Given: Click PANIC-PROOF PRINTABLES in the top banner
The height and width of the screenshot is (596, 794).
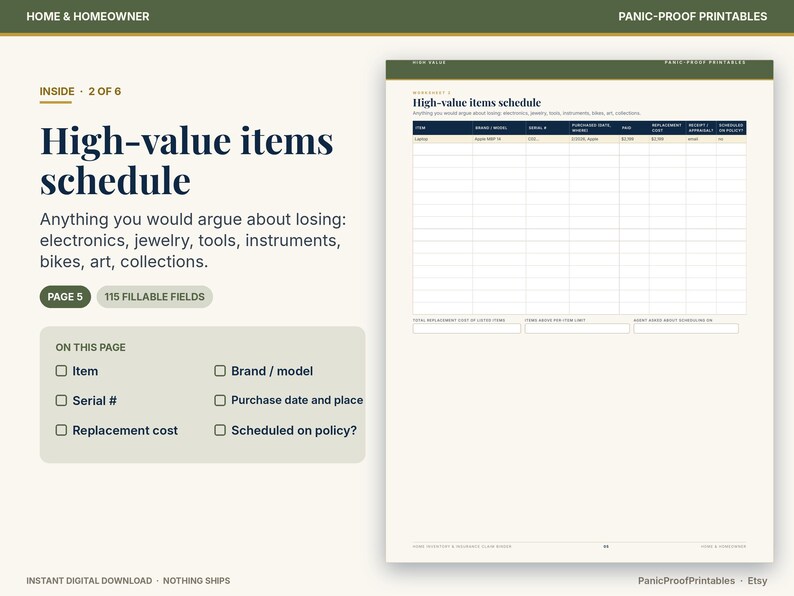Looking at the screenshot, I should [x=692, y=16].
